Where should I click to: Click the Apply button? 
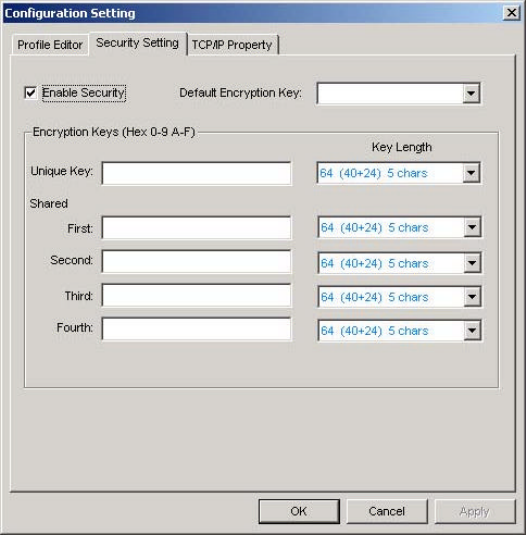pos(475,511)
